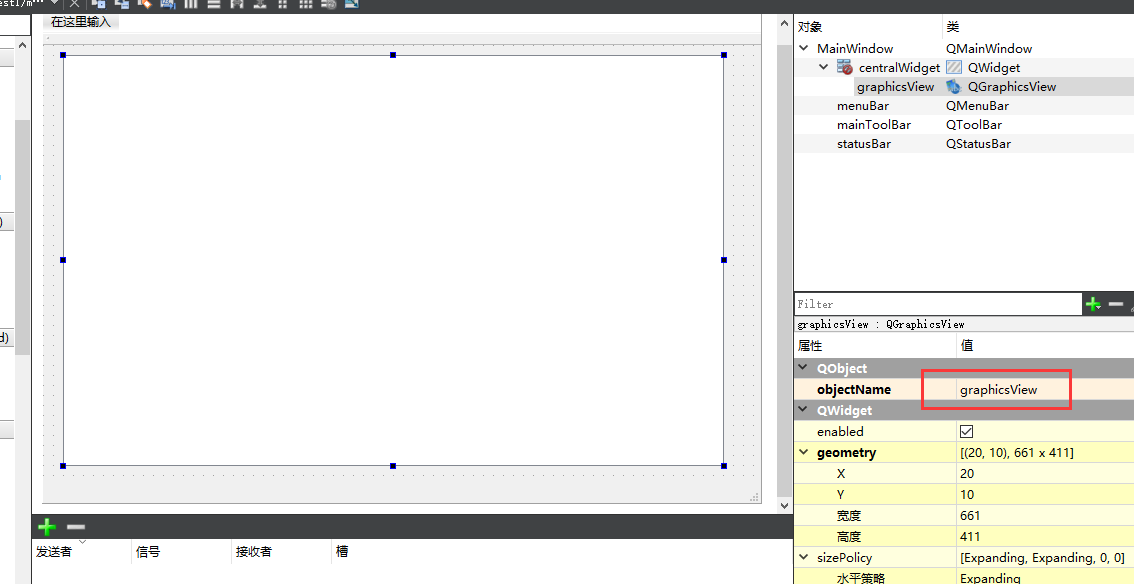
Task: Apply grid layout using the toolbar icon
Action: [306, 4]
